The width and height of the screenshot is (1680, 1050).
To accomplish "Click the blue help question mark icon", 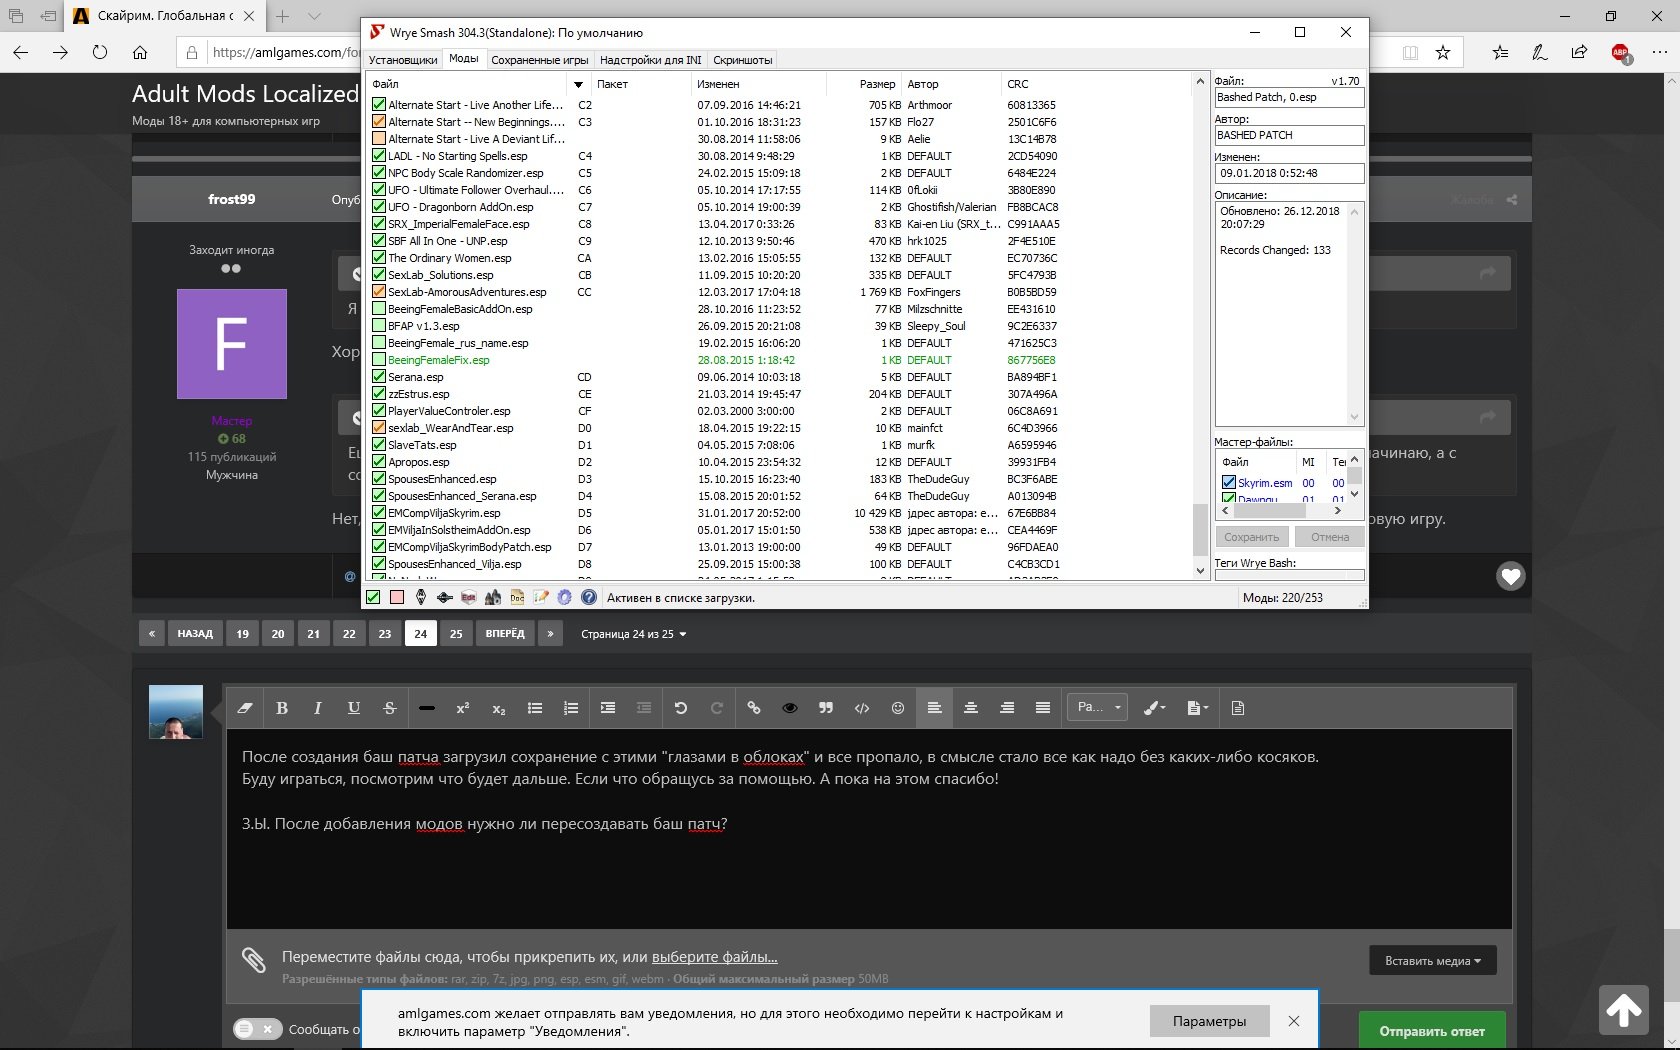I will coord(589,597).
